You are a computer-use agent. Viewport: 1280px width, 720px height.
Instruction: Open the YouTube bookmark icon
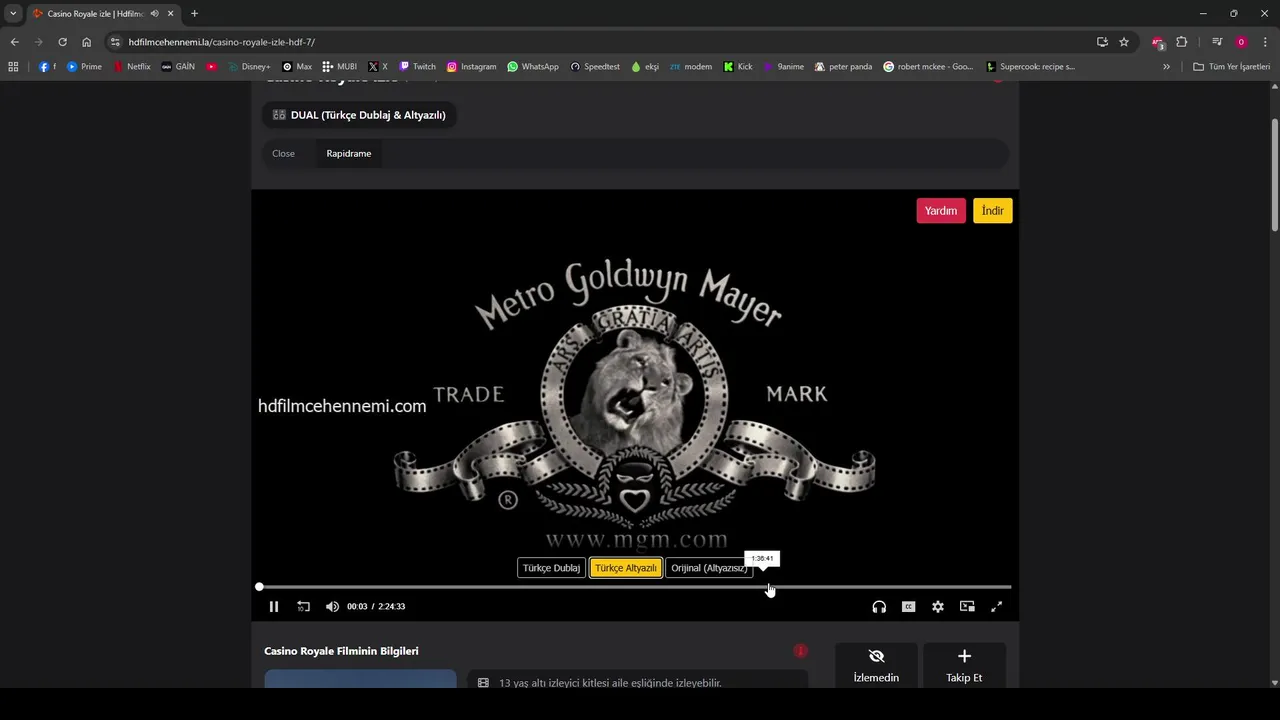(211, 67)
